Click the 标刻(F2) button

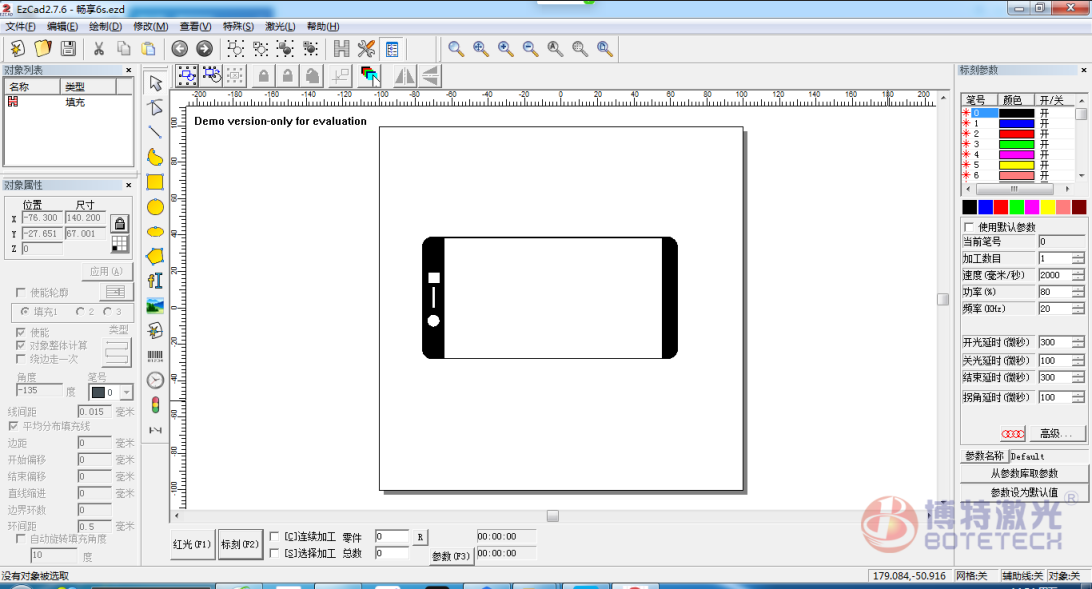click(240, 544)
